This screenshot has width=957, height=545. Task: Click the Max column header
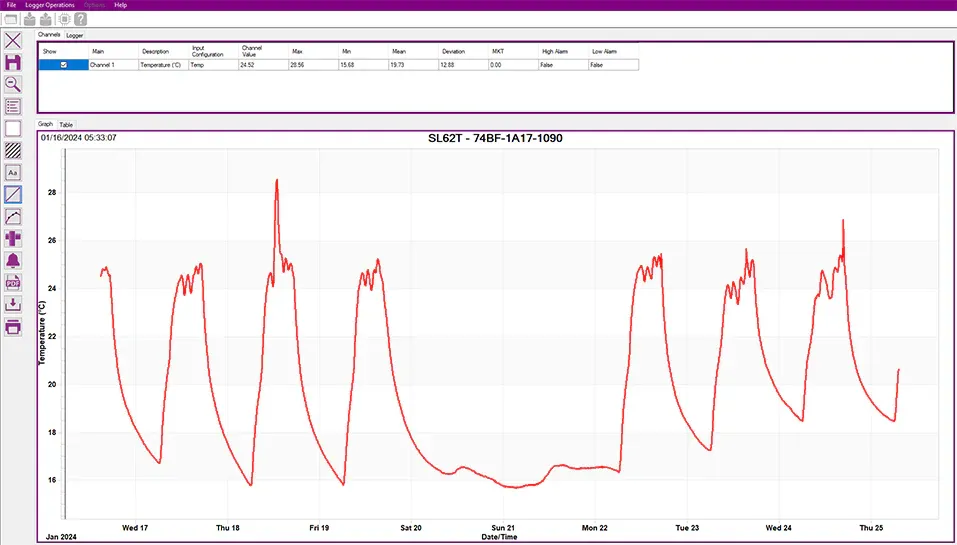tap(297, 51)
